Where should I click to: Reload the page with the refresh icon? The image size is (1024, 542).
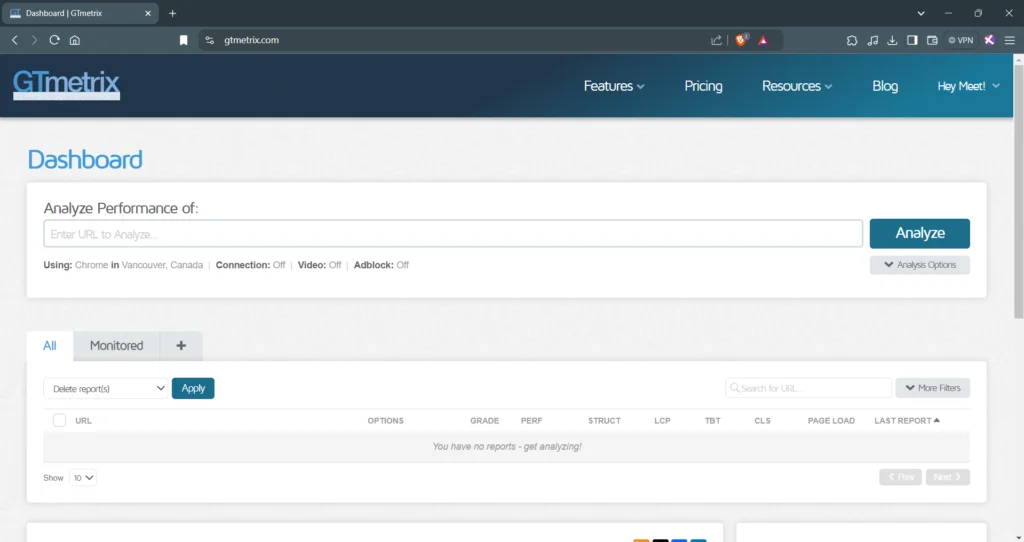[55, 40]
